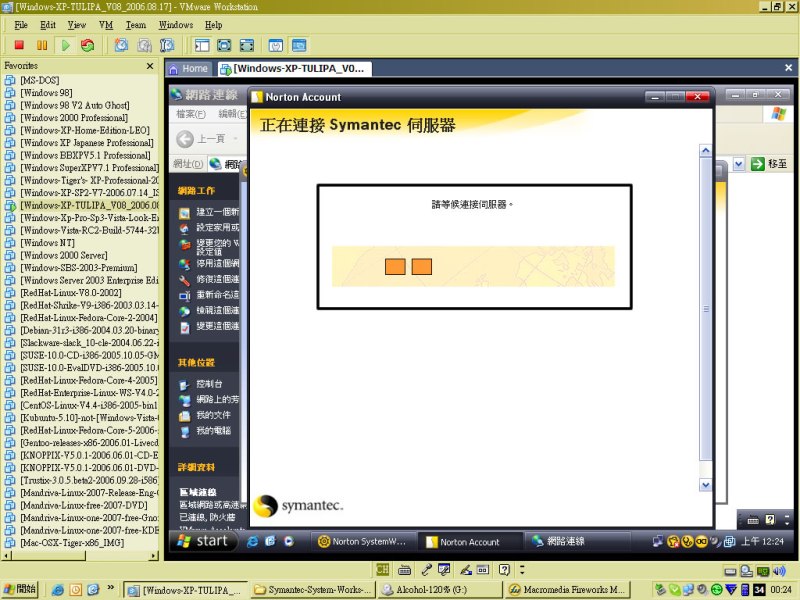Click the yellow Suspend toolbar icon
The image size is (800, 600).
42,45
